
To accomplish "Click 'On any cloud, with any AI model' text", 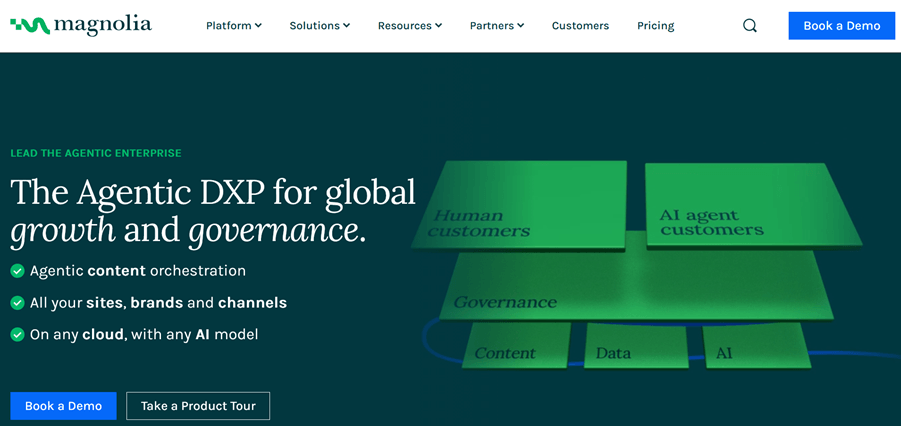I will point(144,334).
